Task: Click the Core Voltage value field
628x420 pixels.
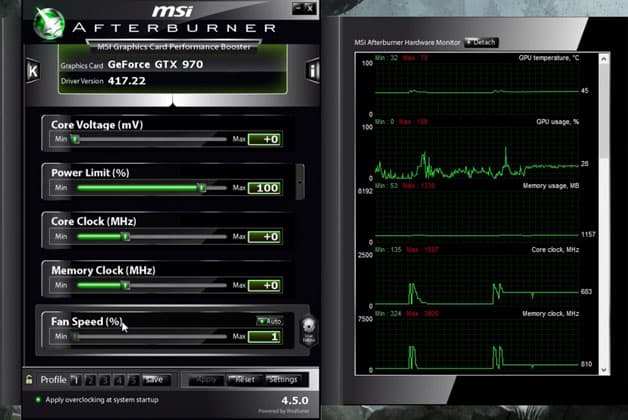Action: (264, 139)
